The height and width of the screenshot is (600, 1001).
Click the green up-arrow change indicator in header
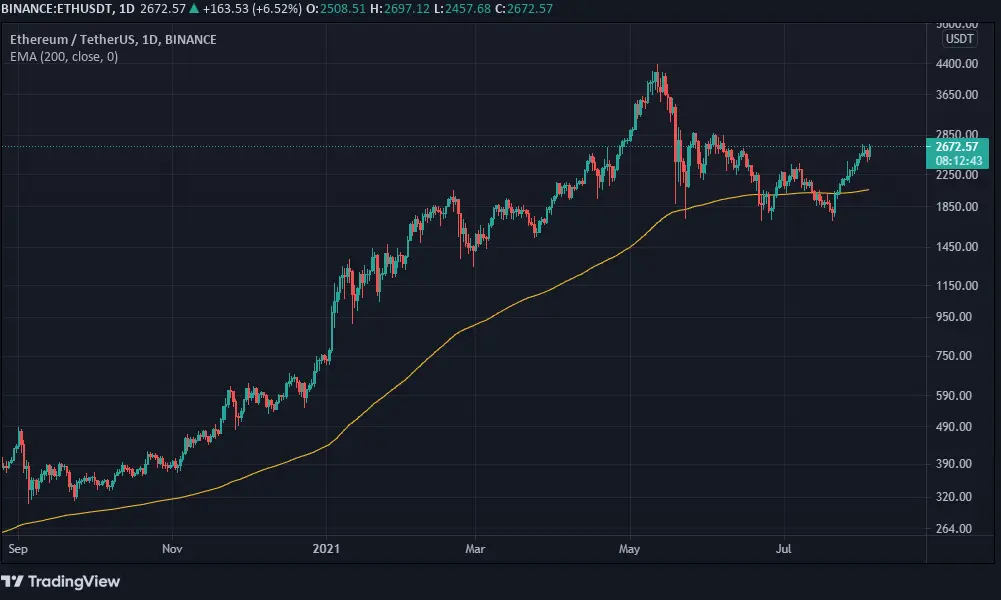(x=194, y=9)
